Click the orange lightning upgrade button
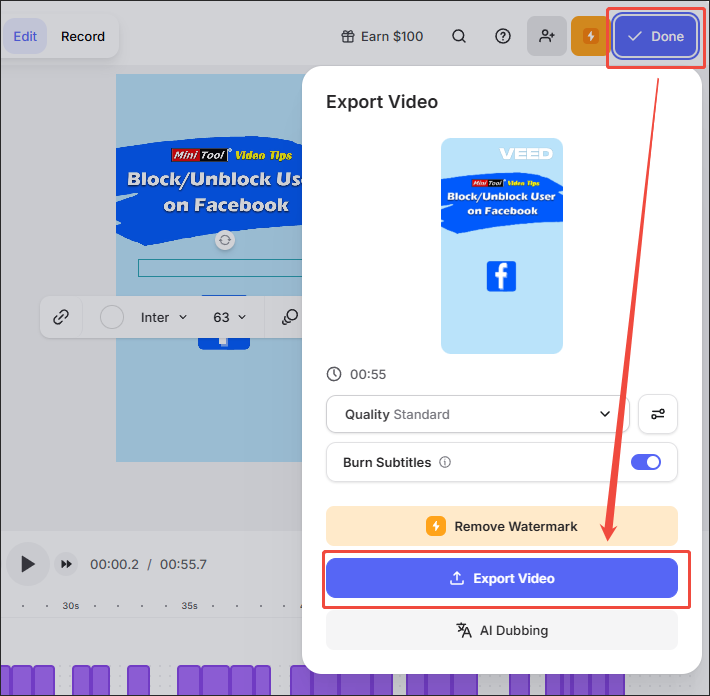710x696 pixels. [x=590, y=36]
